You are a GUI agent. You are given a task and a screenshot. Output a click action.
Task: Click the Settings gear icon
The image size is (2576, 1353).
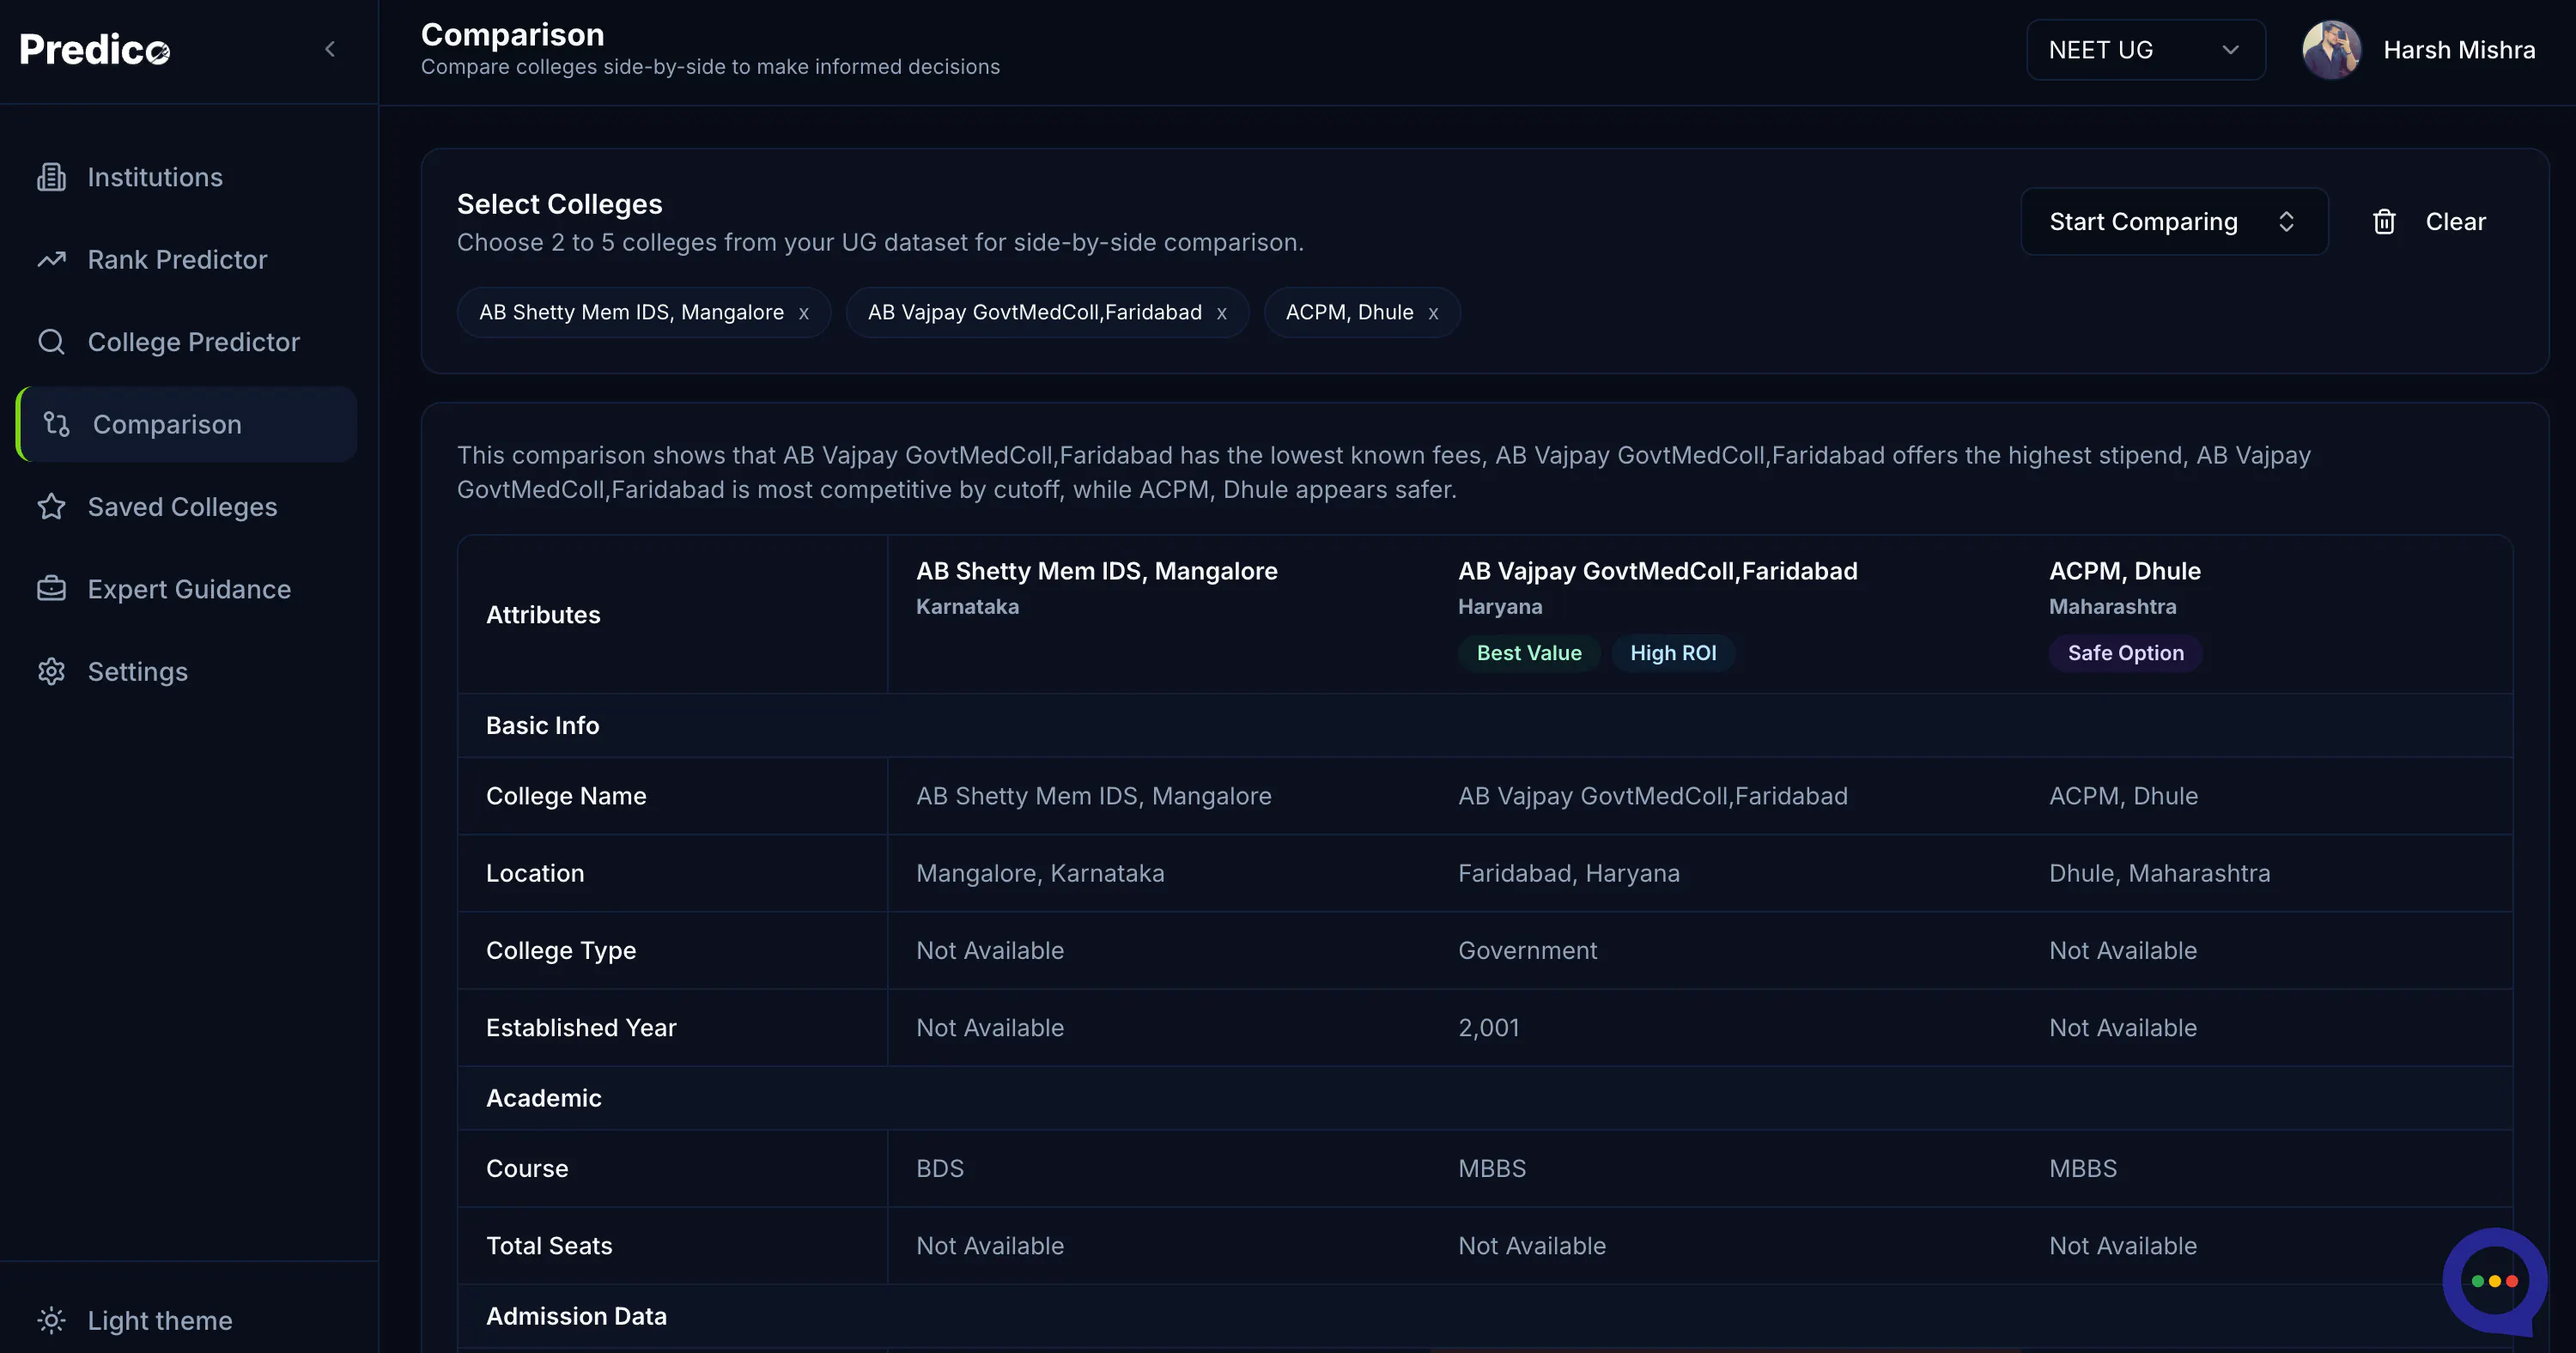pyautogui.click(x=51, y=671)
